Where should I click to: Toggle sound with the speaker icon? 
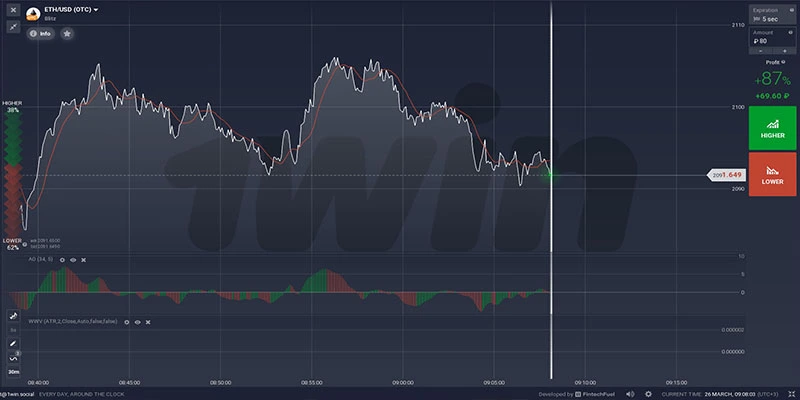pyautogui.click(x=630, y=394)
